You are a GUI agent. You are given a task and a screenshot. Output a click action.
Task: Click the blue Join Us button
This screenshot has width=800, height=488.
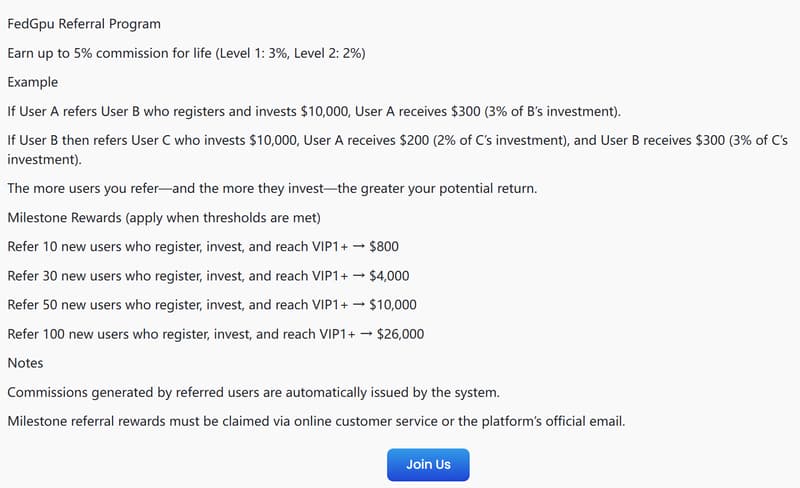pyautogui.click(x=428, y=465)
